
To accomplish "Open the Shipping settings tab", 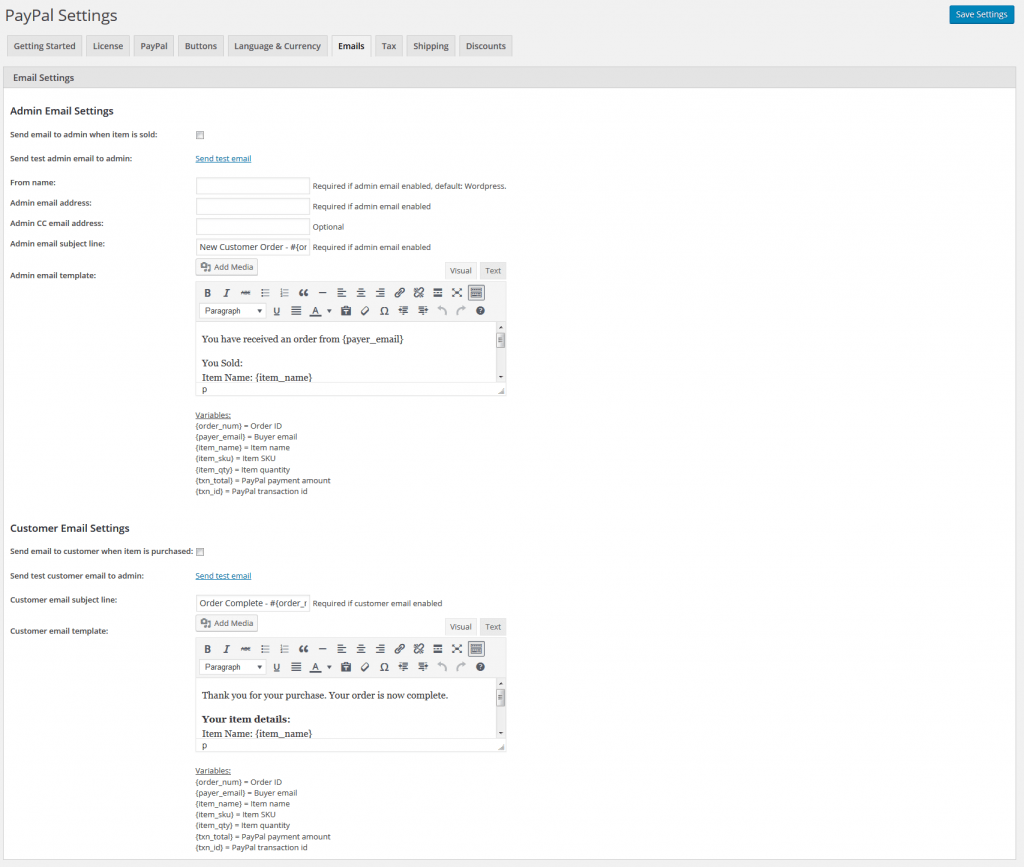I will [431, 46].
